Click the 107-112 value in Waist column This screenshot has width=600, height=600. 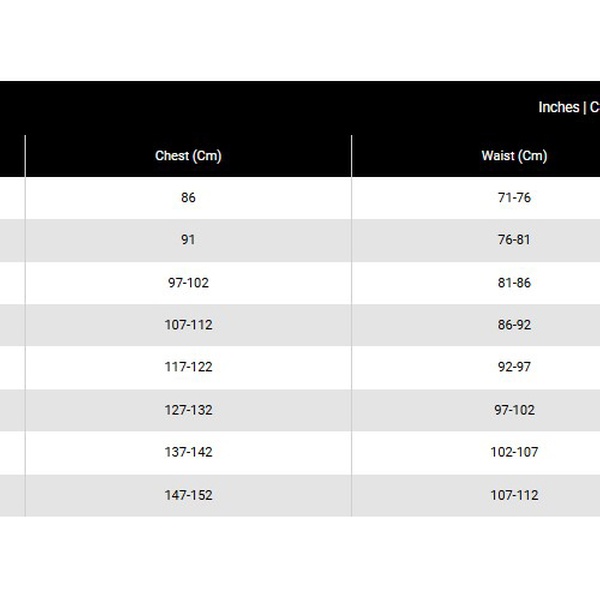tap(514, 495)
